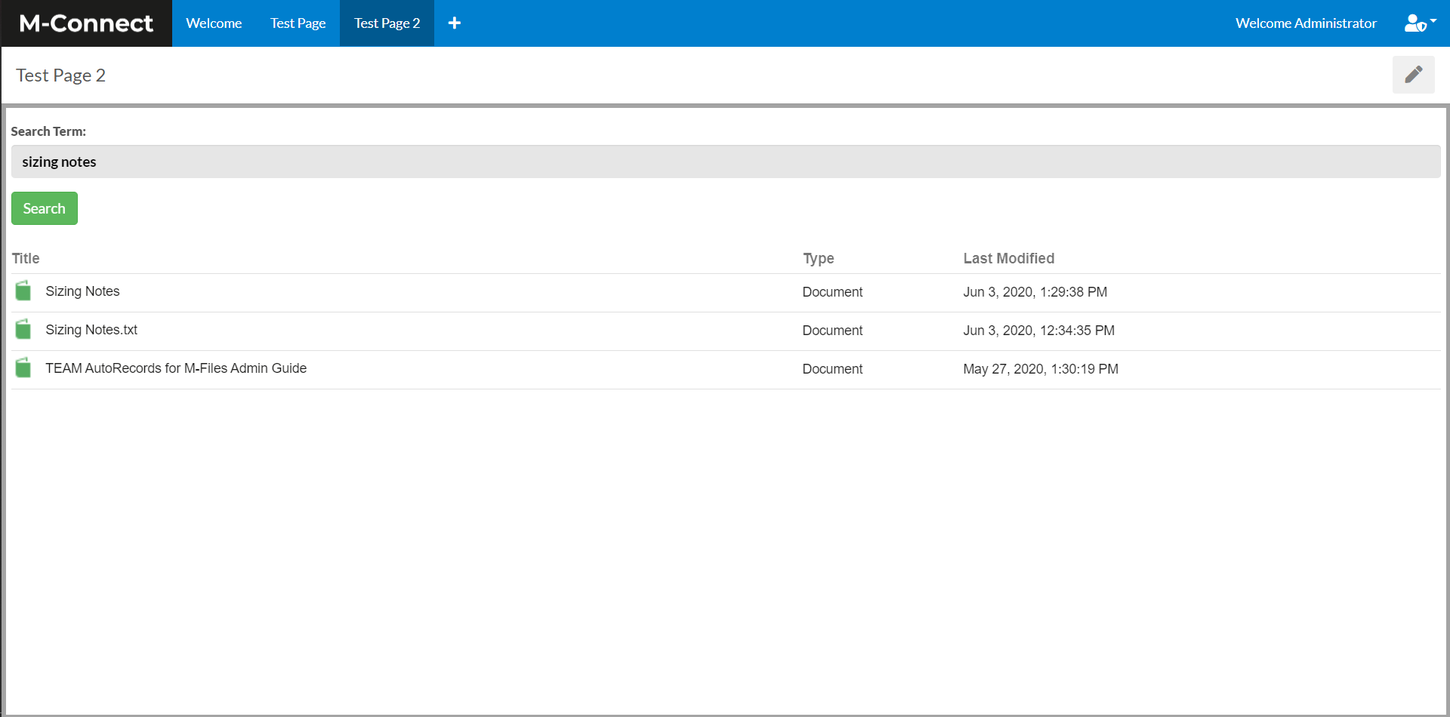The width and height of the screenshot is (1450, 717).
Task: Click the Type column header
Action: (818, 258)
